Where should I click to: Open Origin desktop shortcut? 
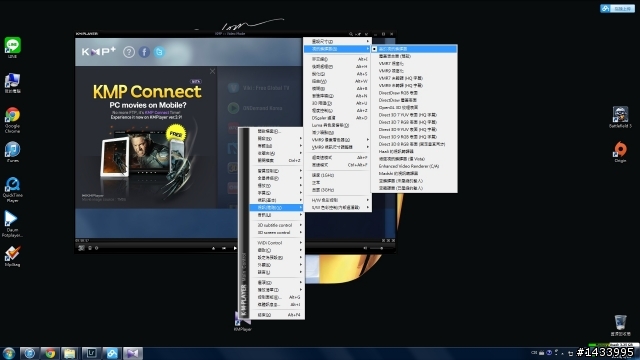620,152
